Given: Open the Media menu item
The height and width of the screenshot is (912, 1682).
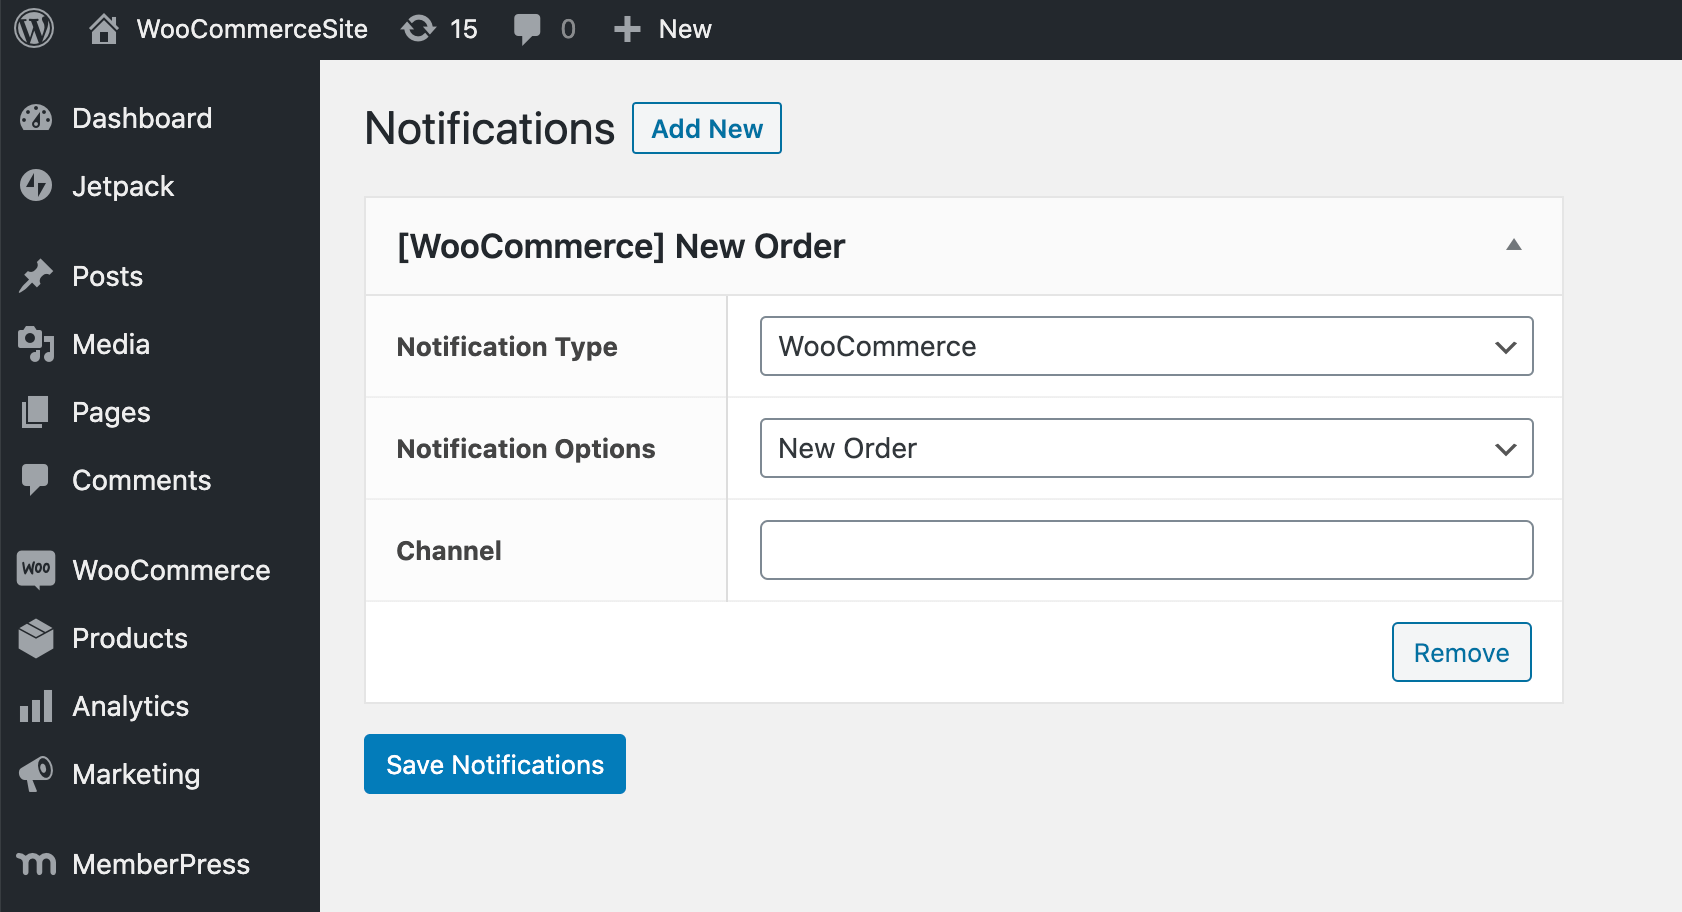Looking at the screenshot, I should [x=111, y=344].
